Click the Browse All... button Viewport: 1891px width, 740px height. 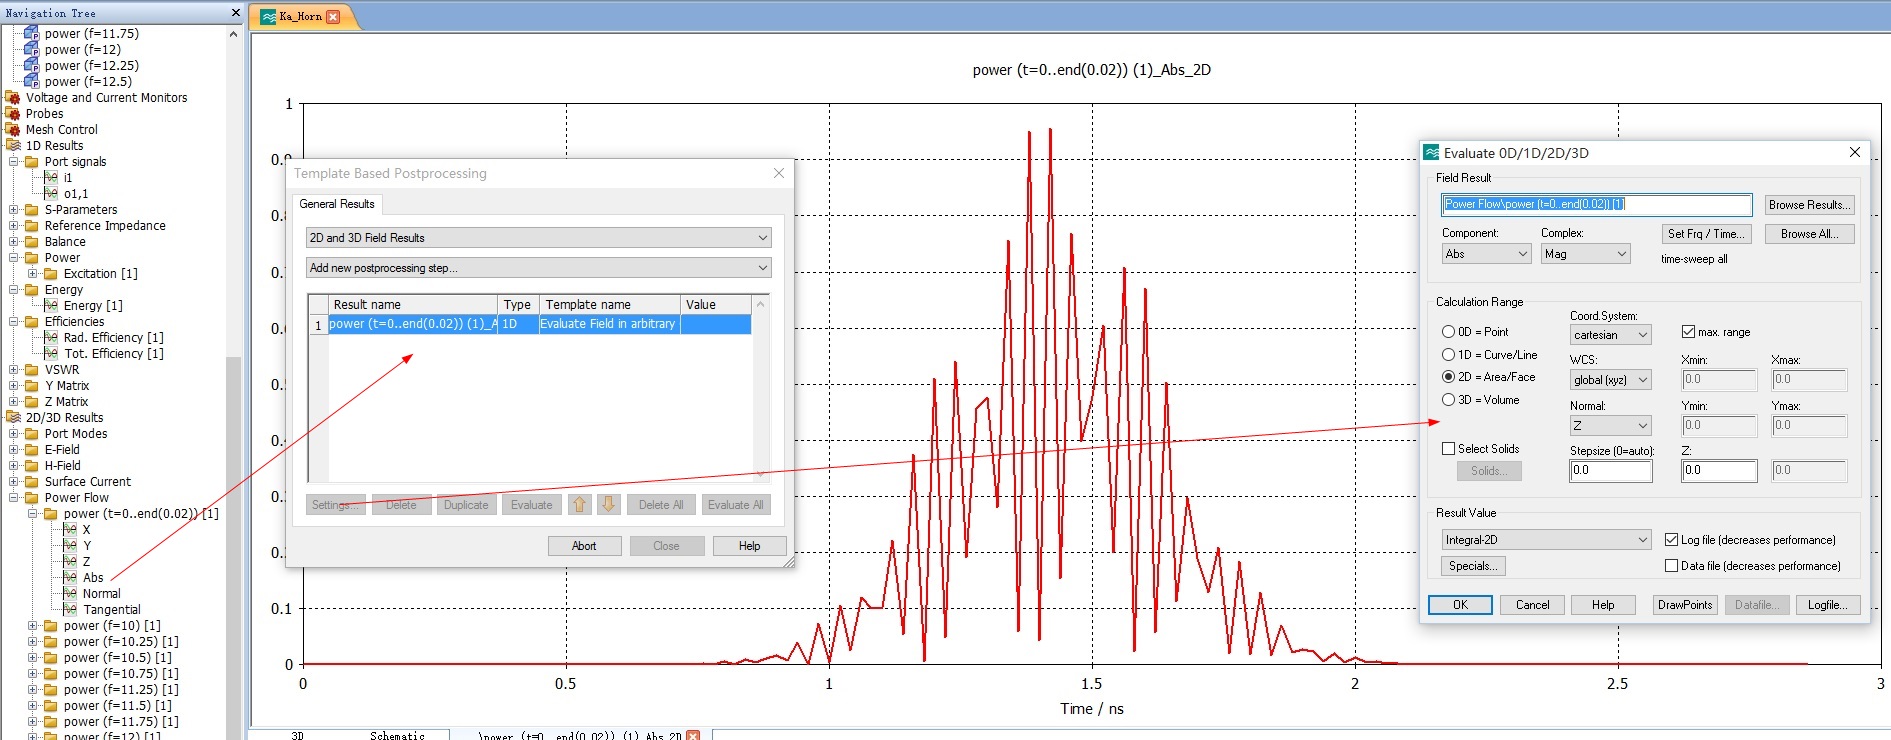[1809, 234]
